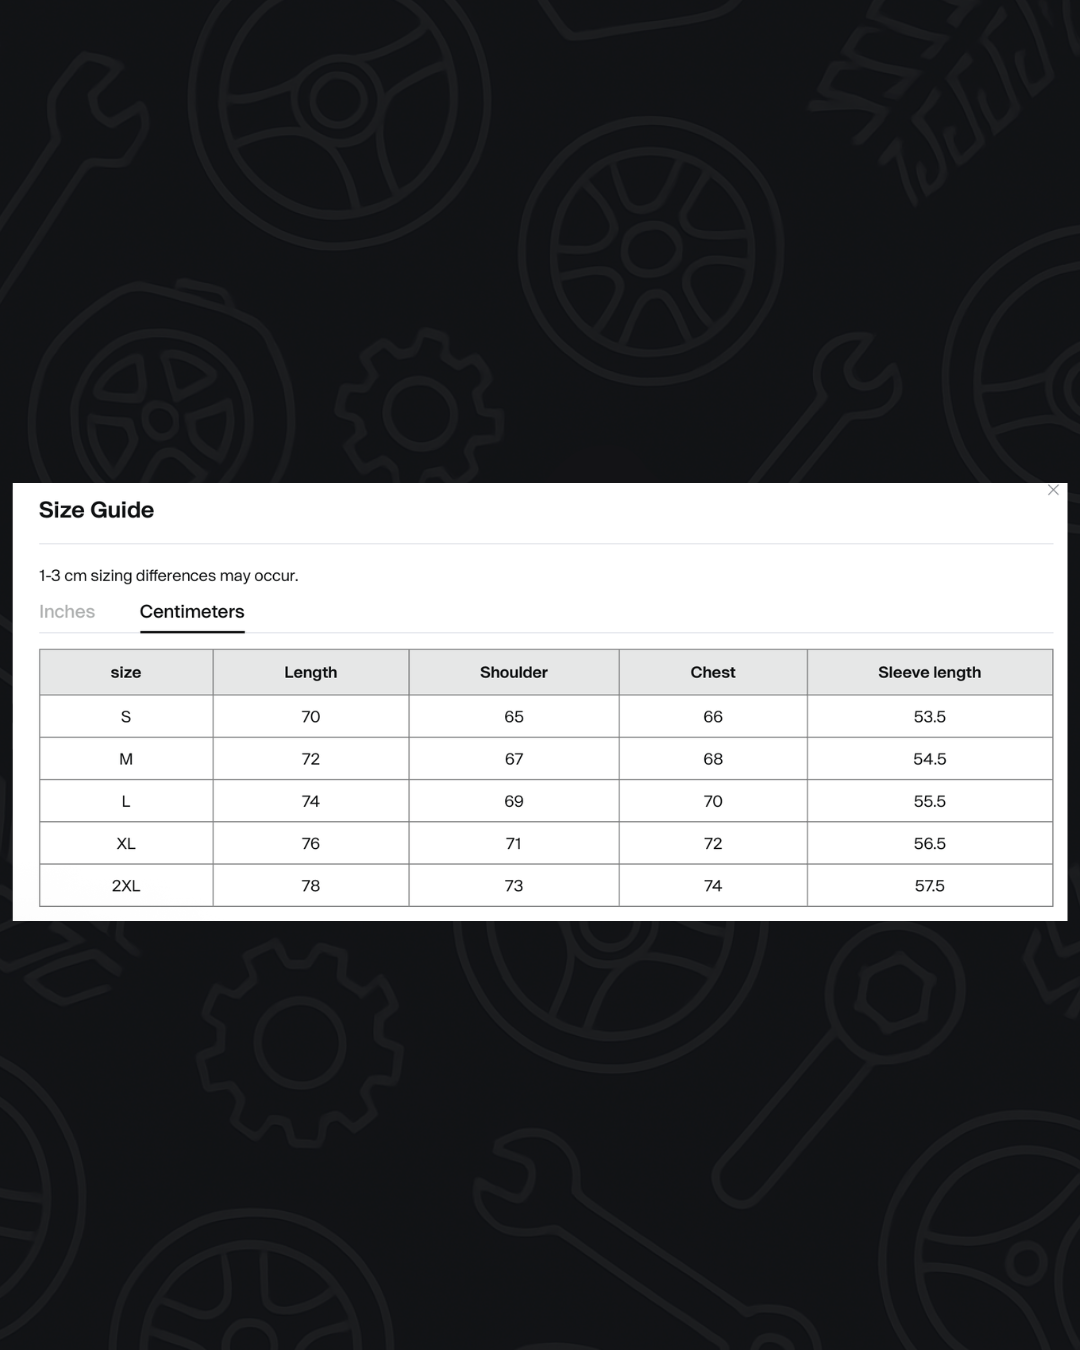1080x1350 pixels.
Task: Click the Chest column header
Action: [x=713, y=672]
